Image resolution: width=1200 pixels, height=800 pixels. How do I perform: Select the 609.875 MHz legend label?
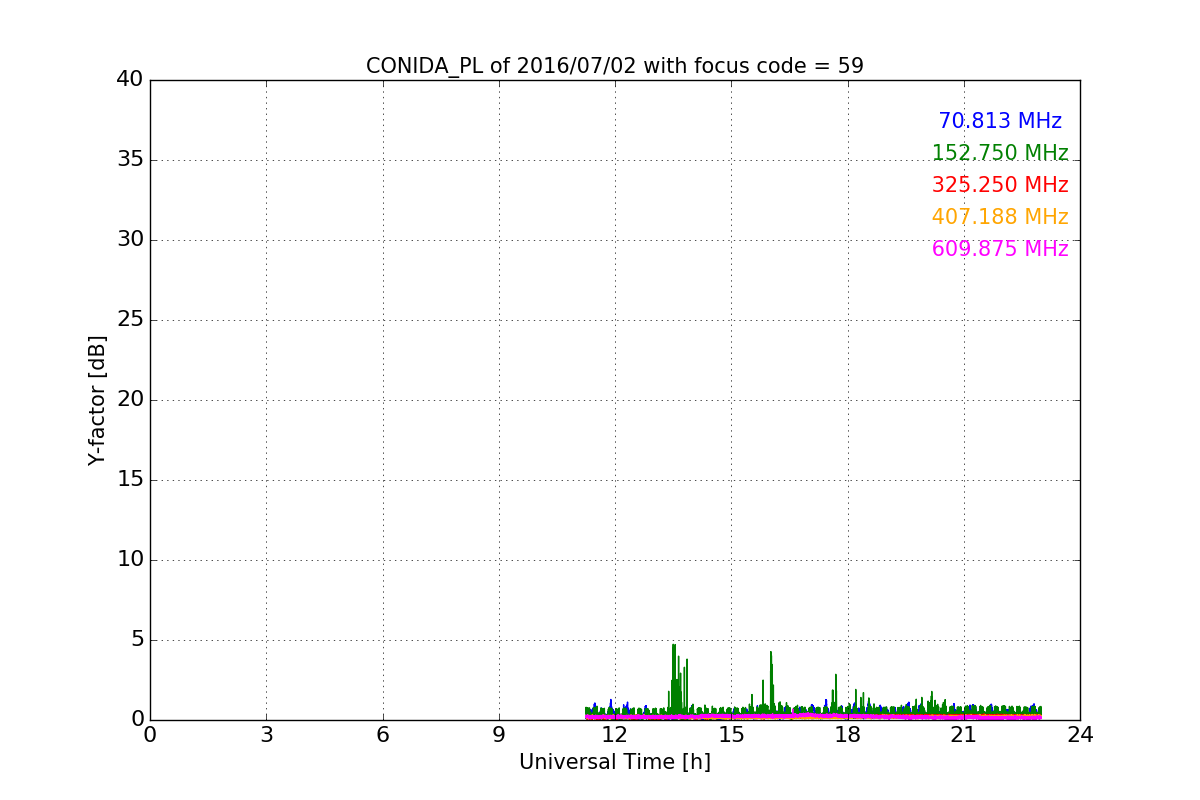coord(1000,249)
